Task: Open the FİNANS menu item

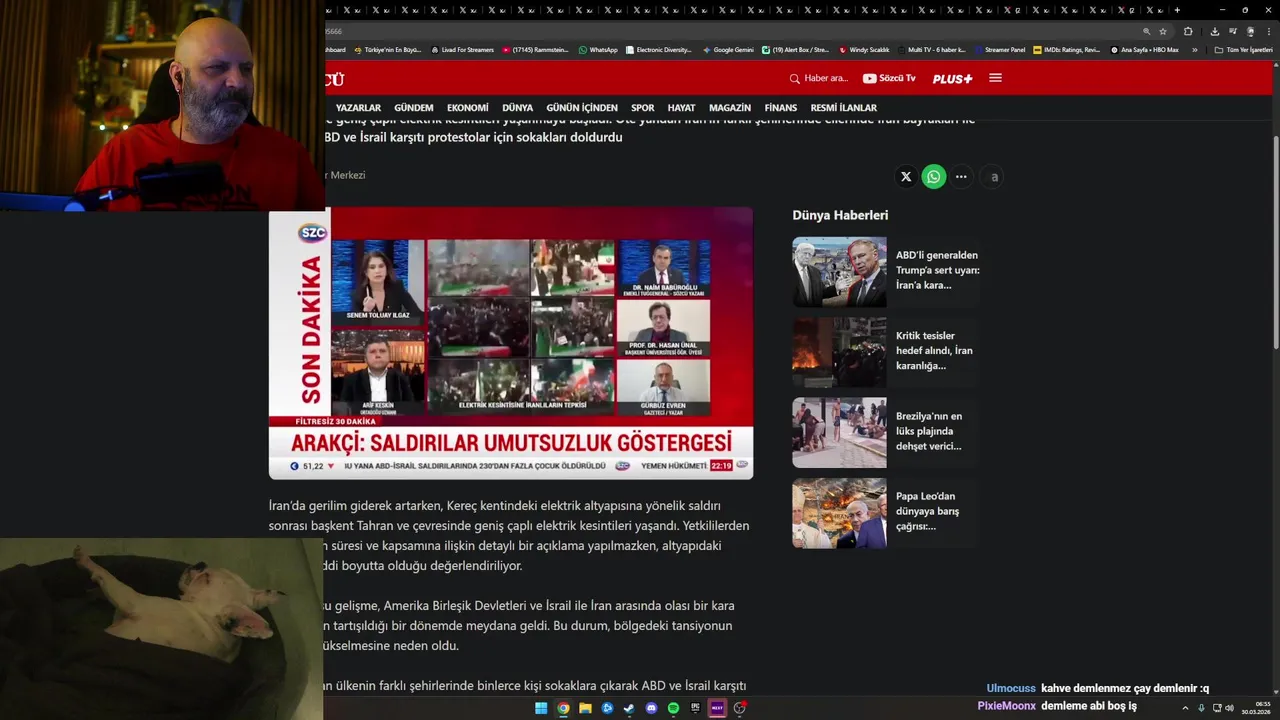Action: click(781, 108)
